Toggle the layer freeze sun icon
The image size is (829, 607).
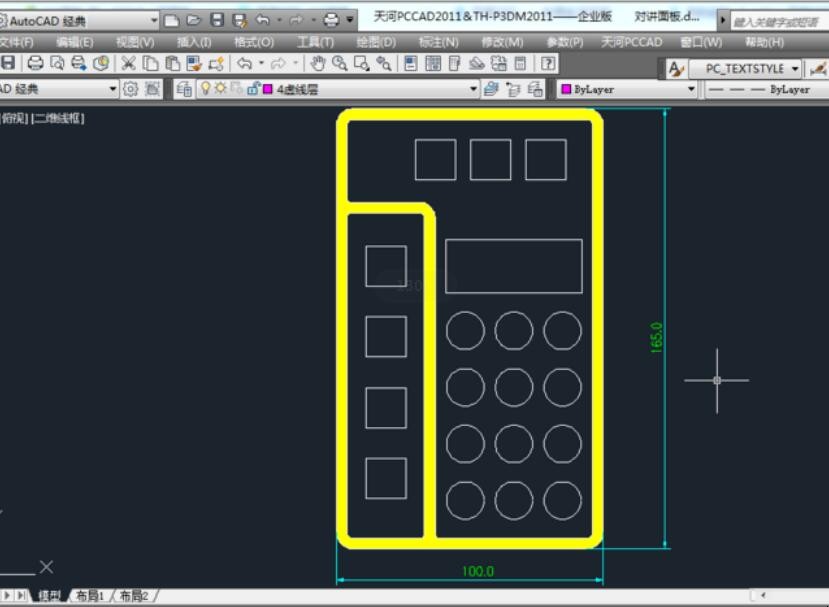(x=220, y=89)
